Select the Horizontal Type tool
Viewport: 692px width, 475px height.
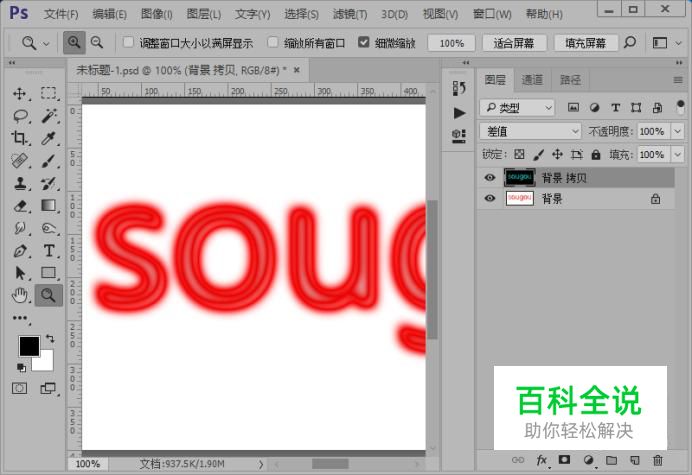(49, 251)
